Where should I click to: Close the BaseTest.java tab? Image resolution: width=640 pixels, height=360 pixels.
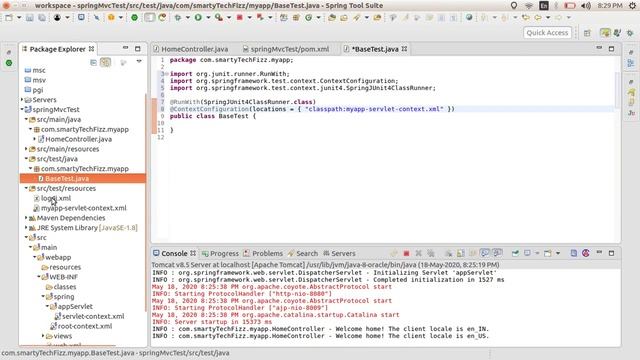point(404,49)
